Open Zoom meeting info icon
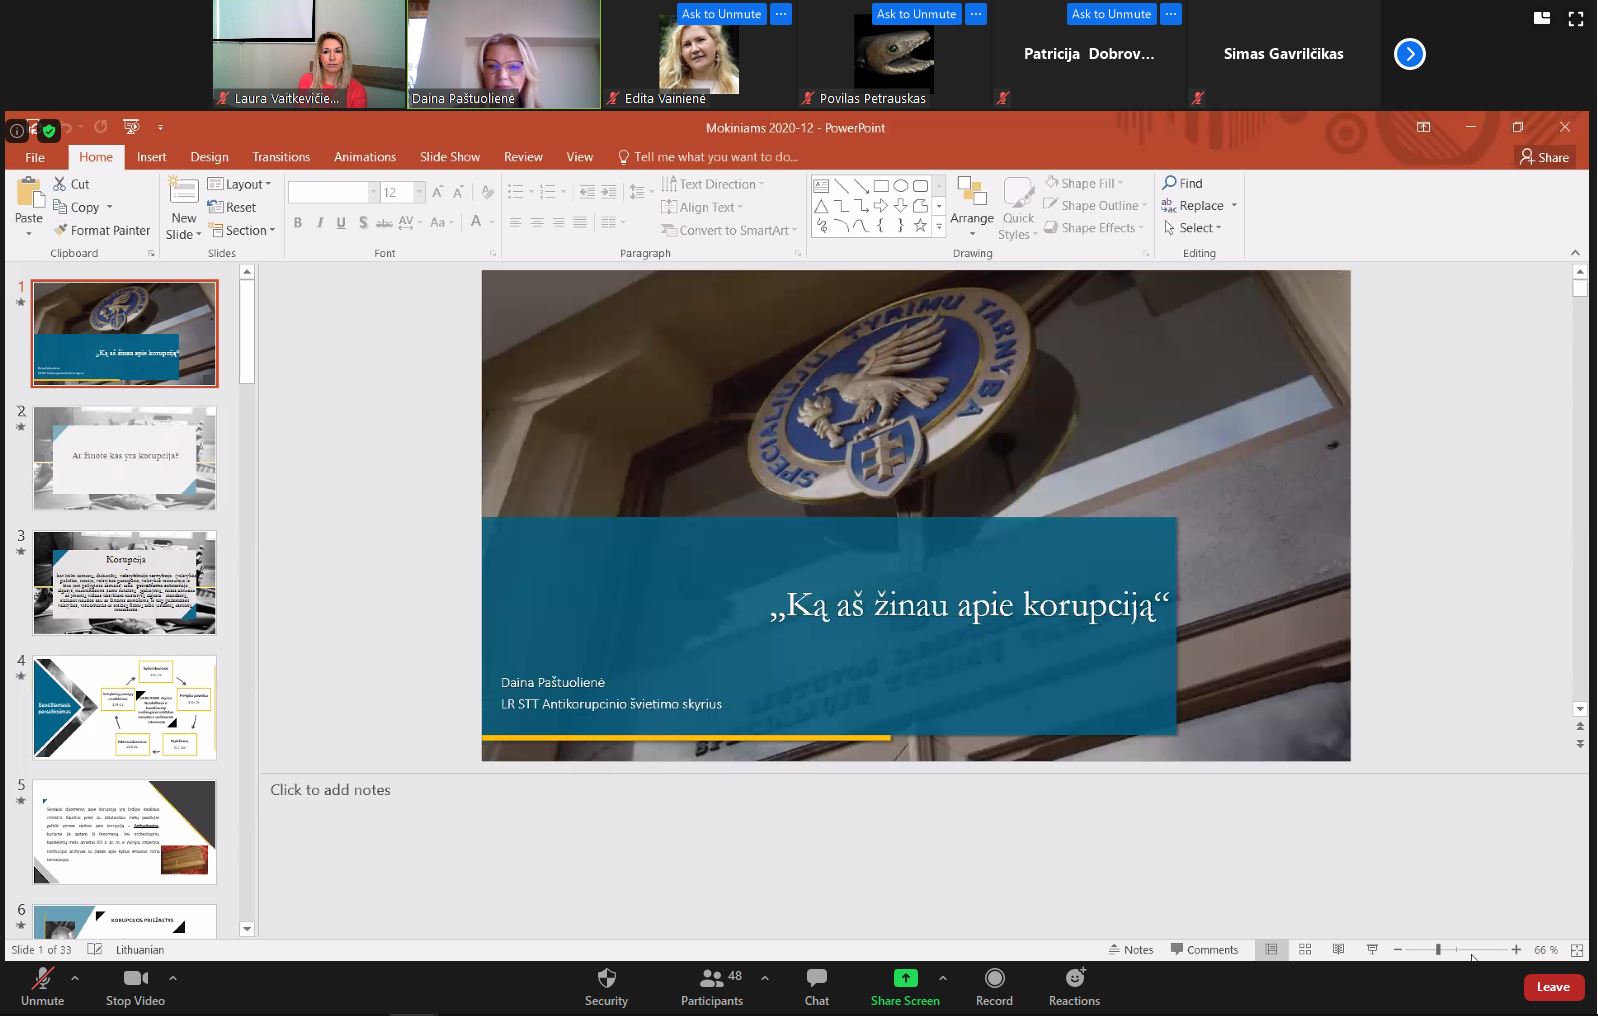 (17, 130)
